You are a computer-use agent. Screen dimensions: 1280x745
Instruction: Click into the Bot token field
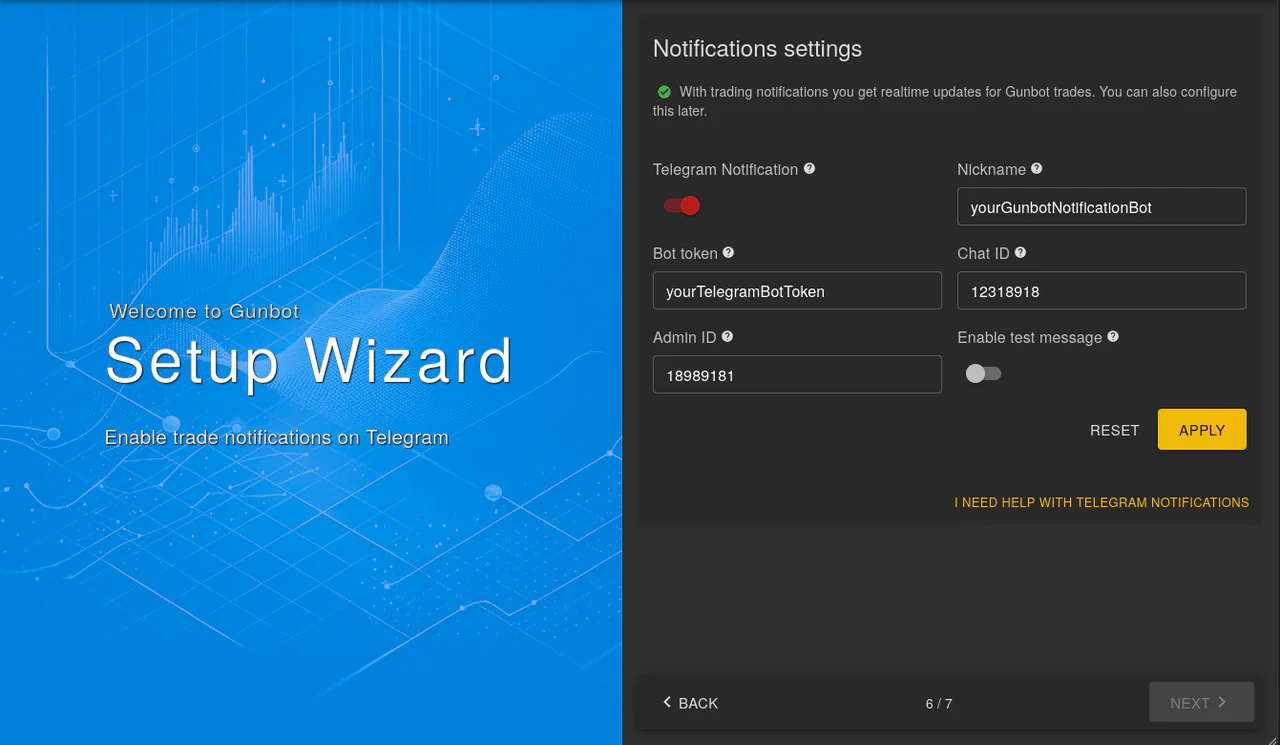pos(797,291)
